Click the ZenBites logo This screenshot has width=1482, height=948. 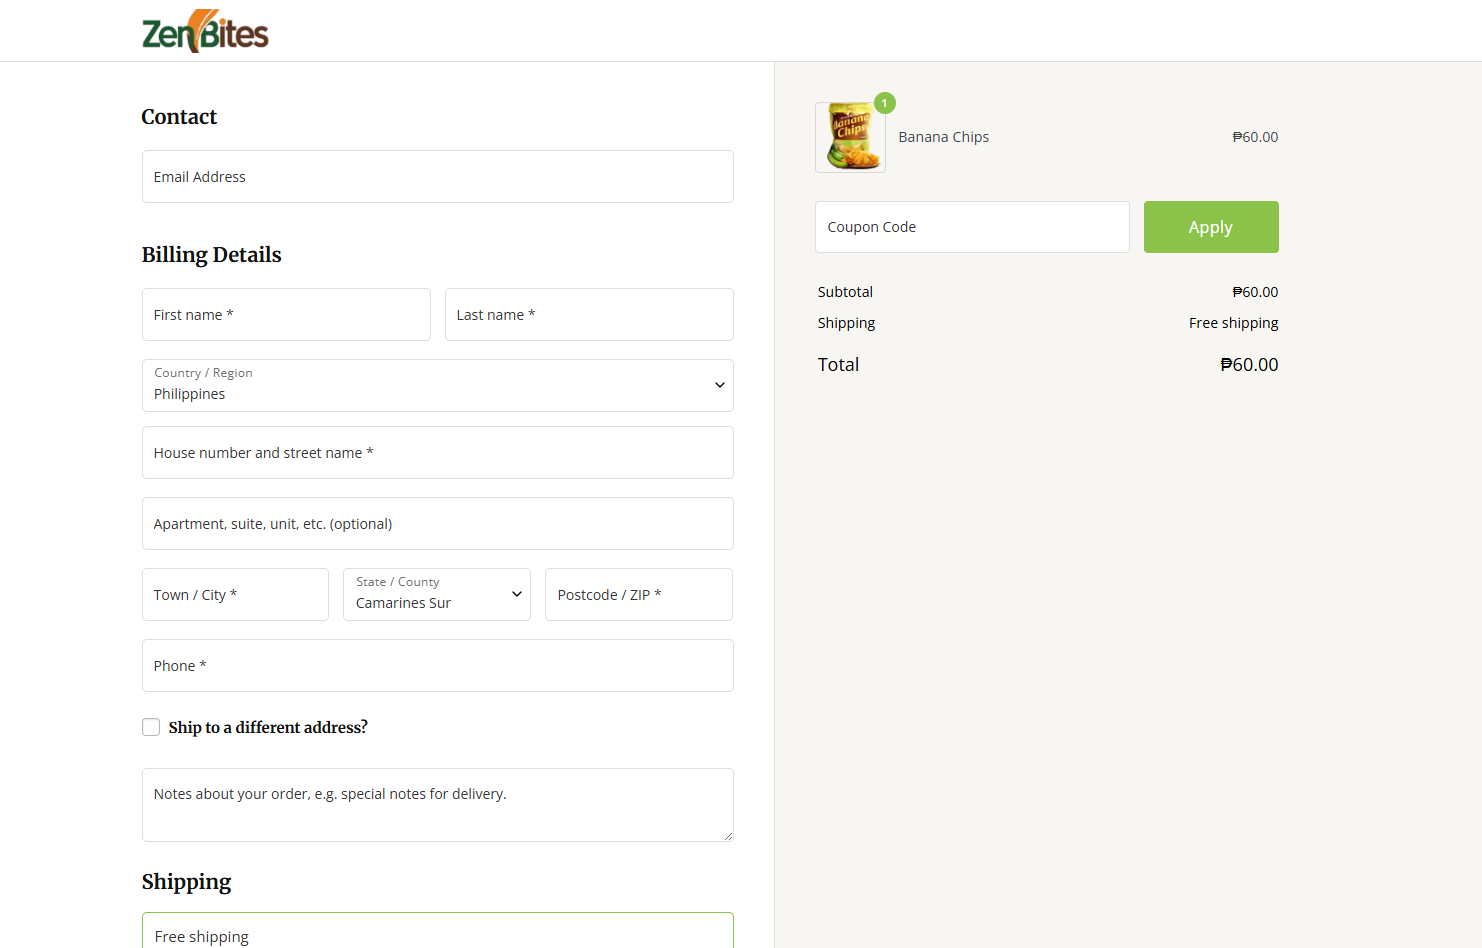point(204,30)
